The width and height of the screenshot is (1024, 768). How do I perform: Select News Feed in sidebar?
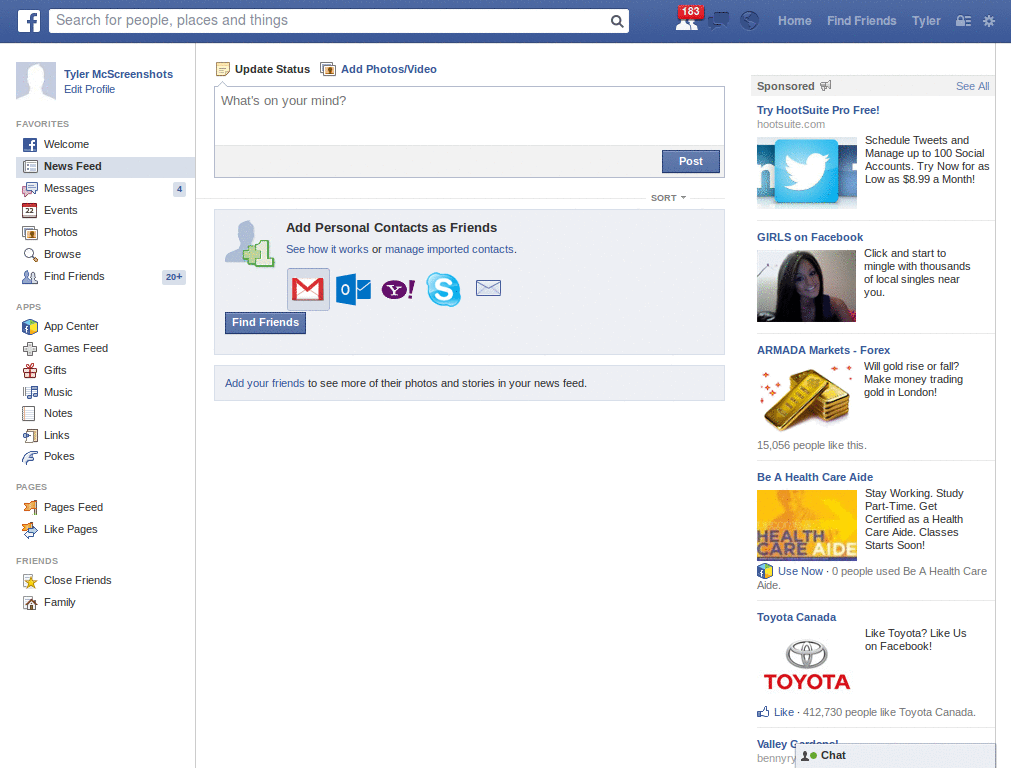click(105, 167)
